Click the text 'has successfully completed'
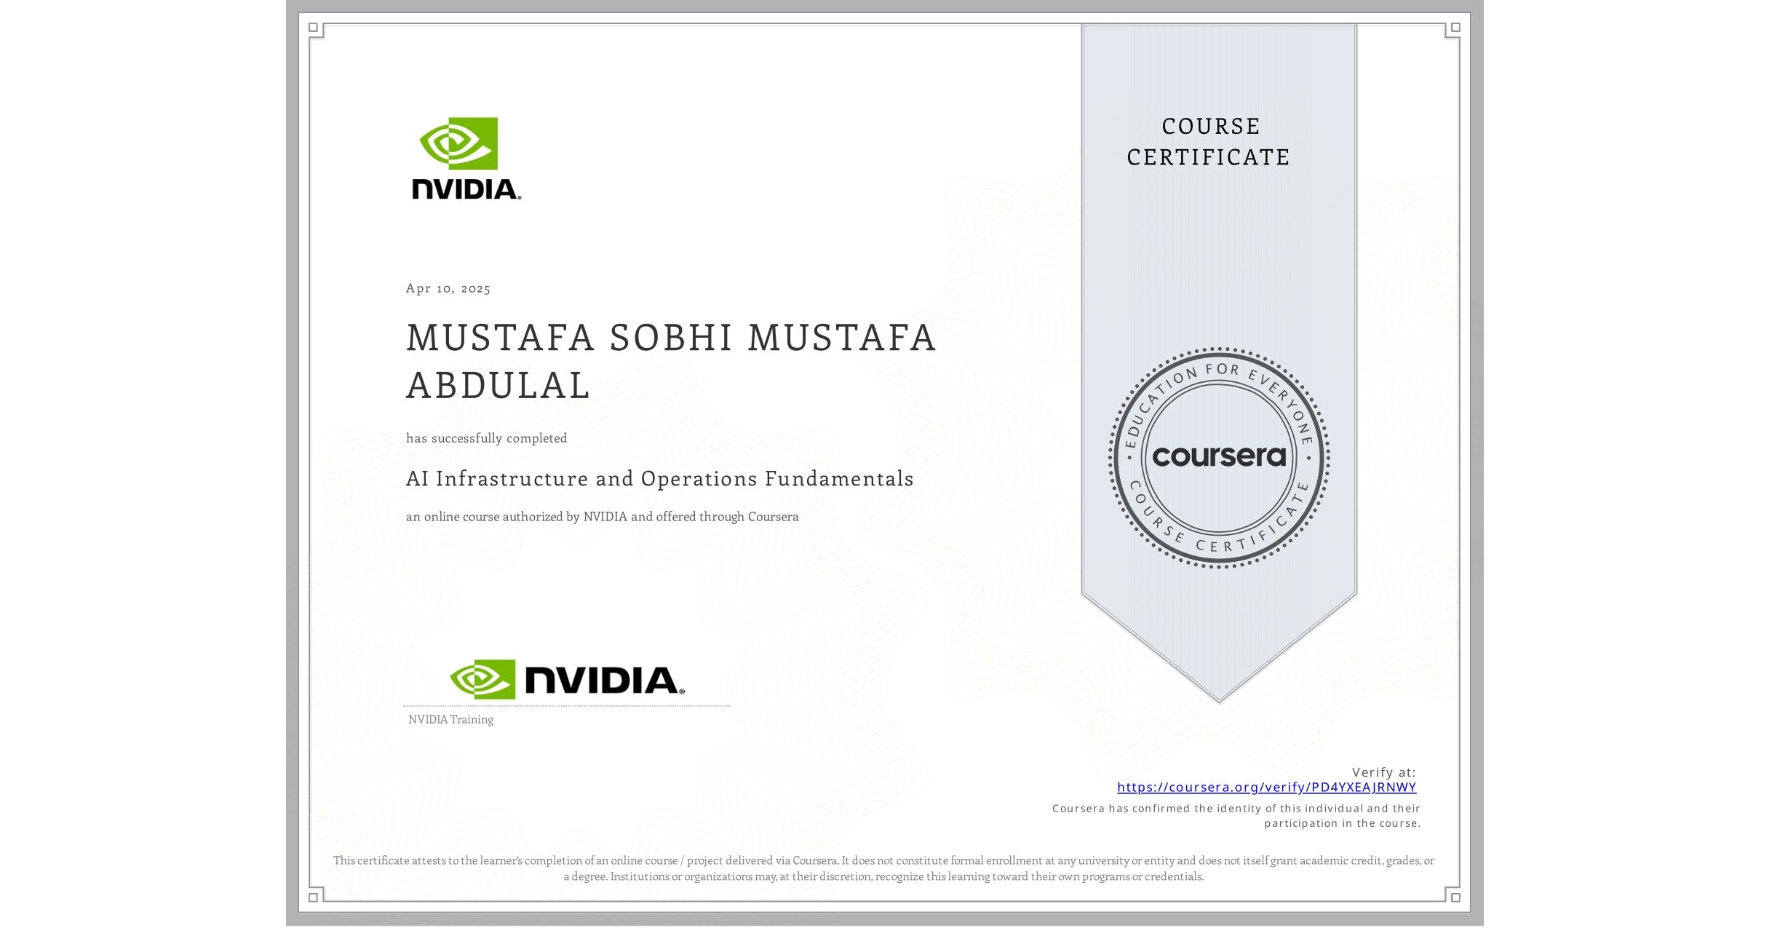 [x=486, y=438]
